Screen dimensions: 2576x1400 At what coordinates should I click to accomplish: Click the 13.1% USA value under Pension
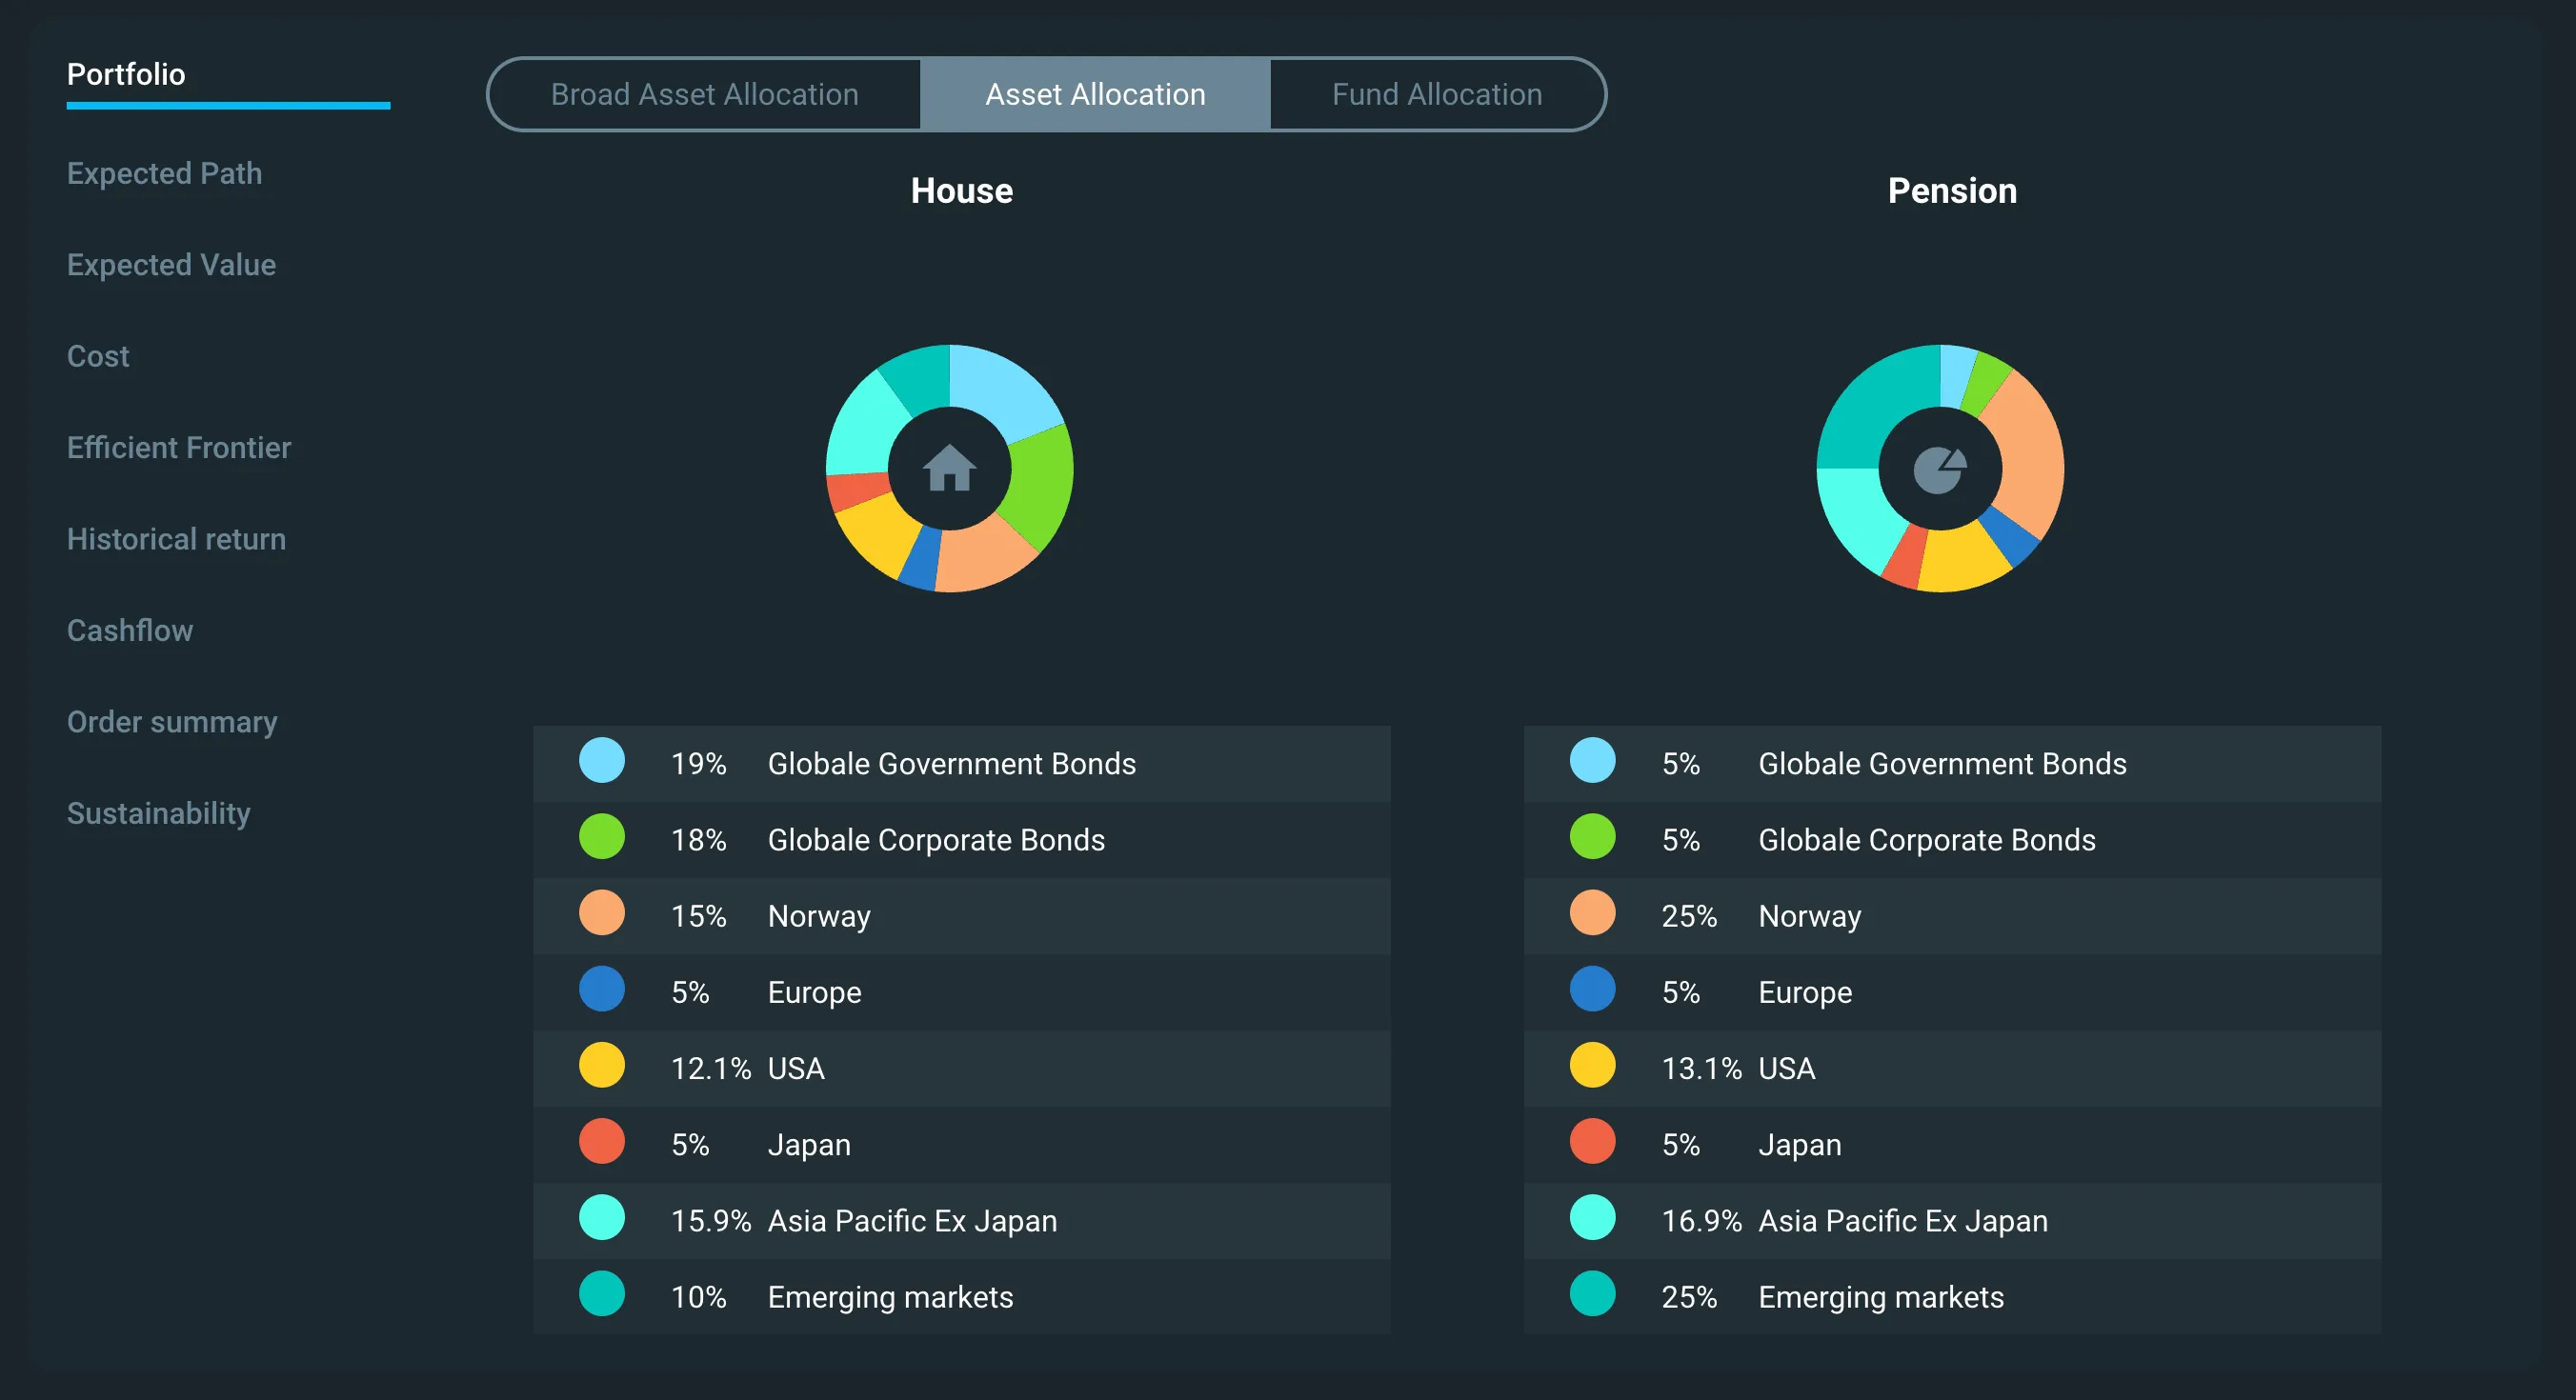coord(1702,1068)
